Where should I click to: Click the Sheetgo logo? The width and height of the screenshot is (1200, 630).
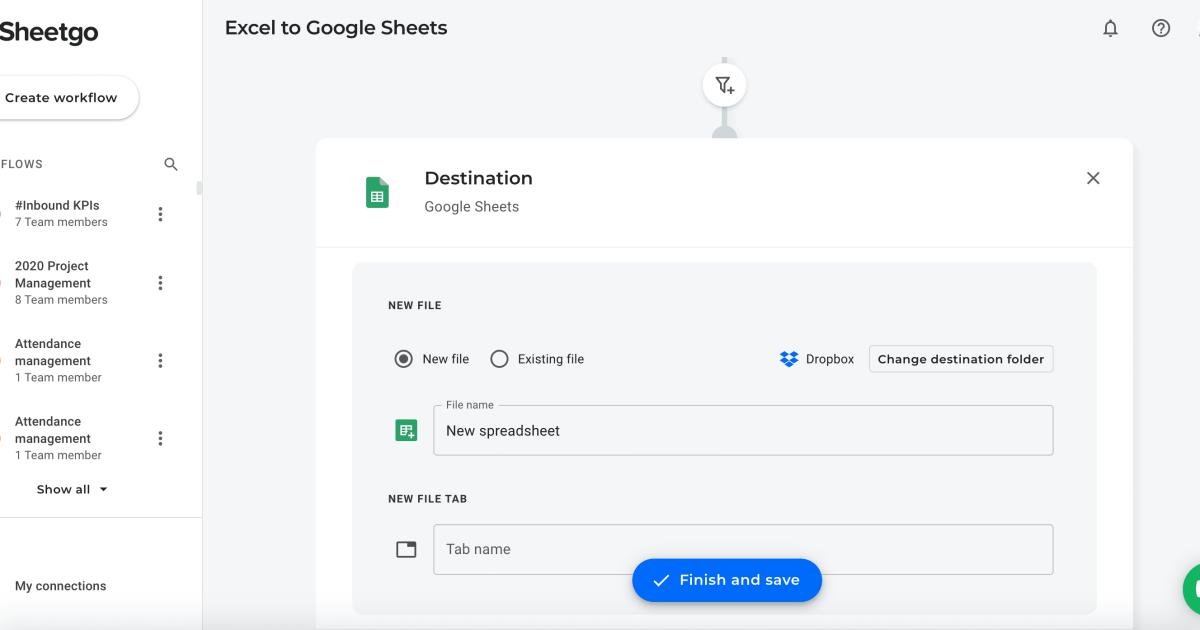(x=49, y=32)
